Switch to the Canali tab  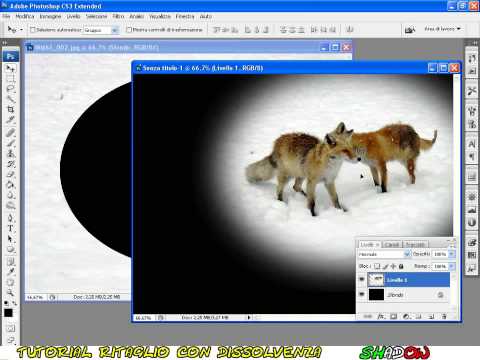(x=392, y=244)
